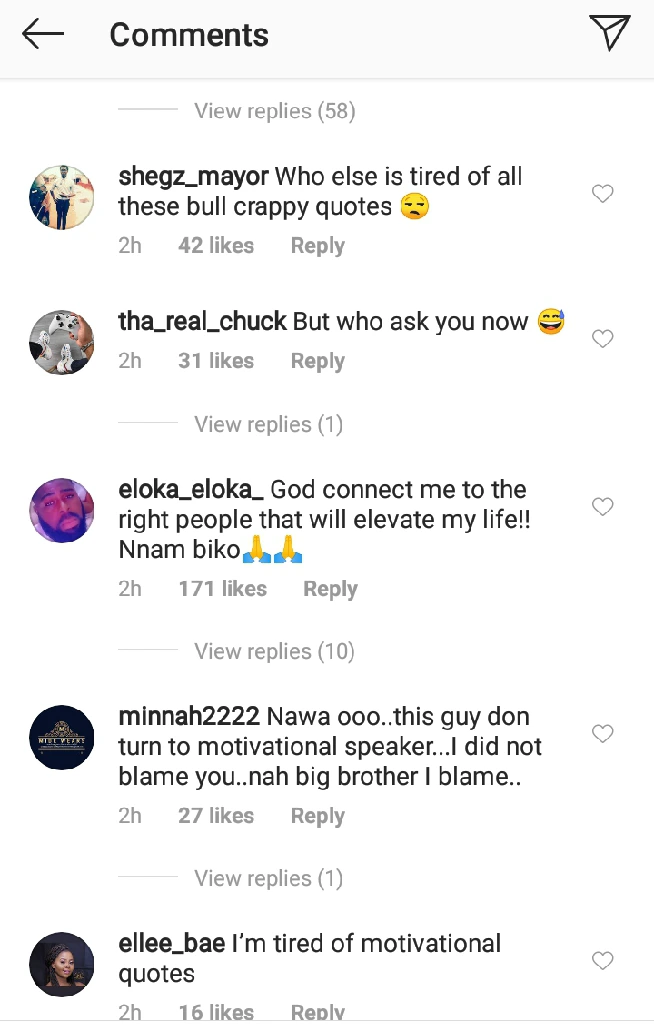Show the reply under minnah2222's comment
The image size is (654, 1026).
pos(268,879)
